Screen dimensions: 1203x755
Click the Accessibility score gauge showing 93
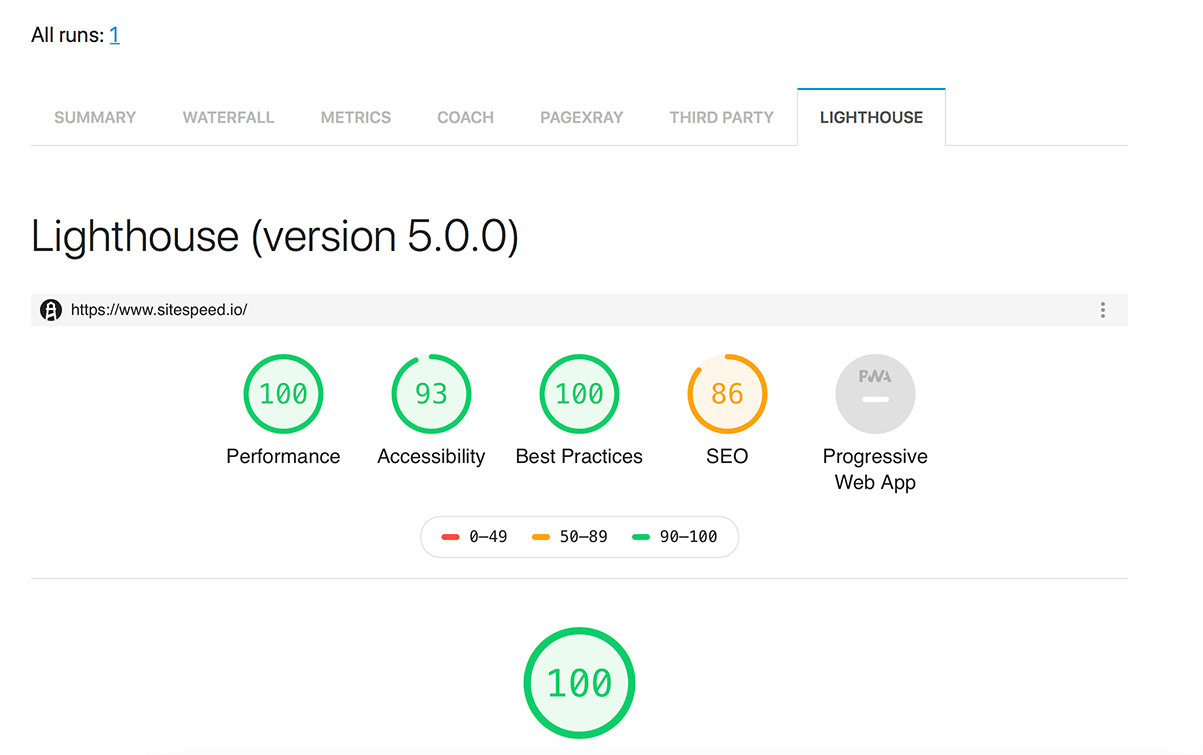(x=431, y=394)
